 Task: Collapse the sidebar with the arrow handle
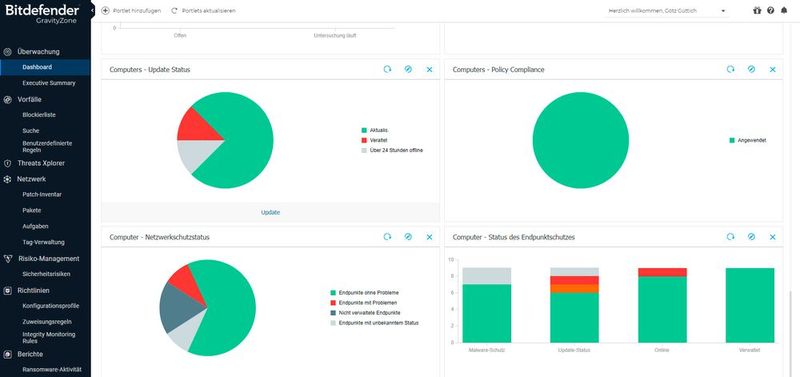point(93,10)
